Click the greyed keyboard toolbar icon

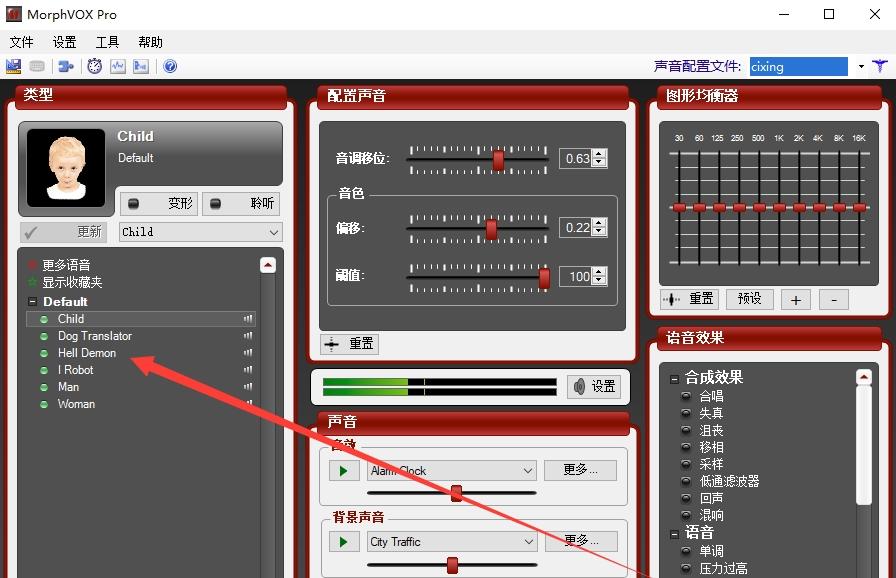[x=37, y=66]
